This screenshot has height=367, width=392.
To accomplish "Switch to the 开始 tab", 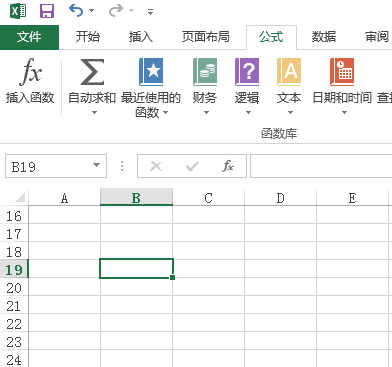I will (x=88, y=37).
